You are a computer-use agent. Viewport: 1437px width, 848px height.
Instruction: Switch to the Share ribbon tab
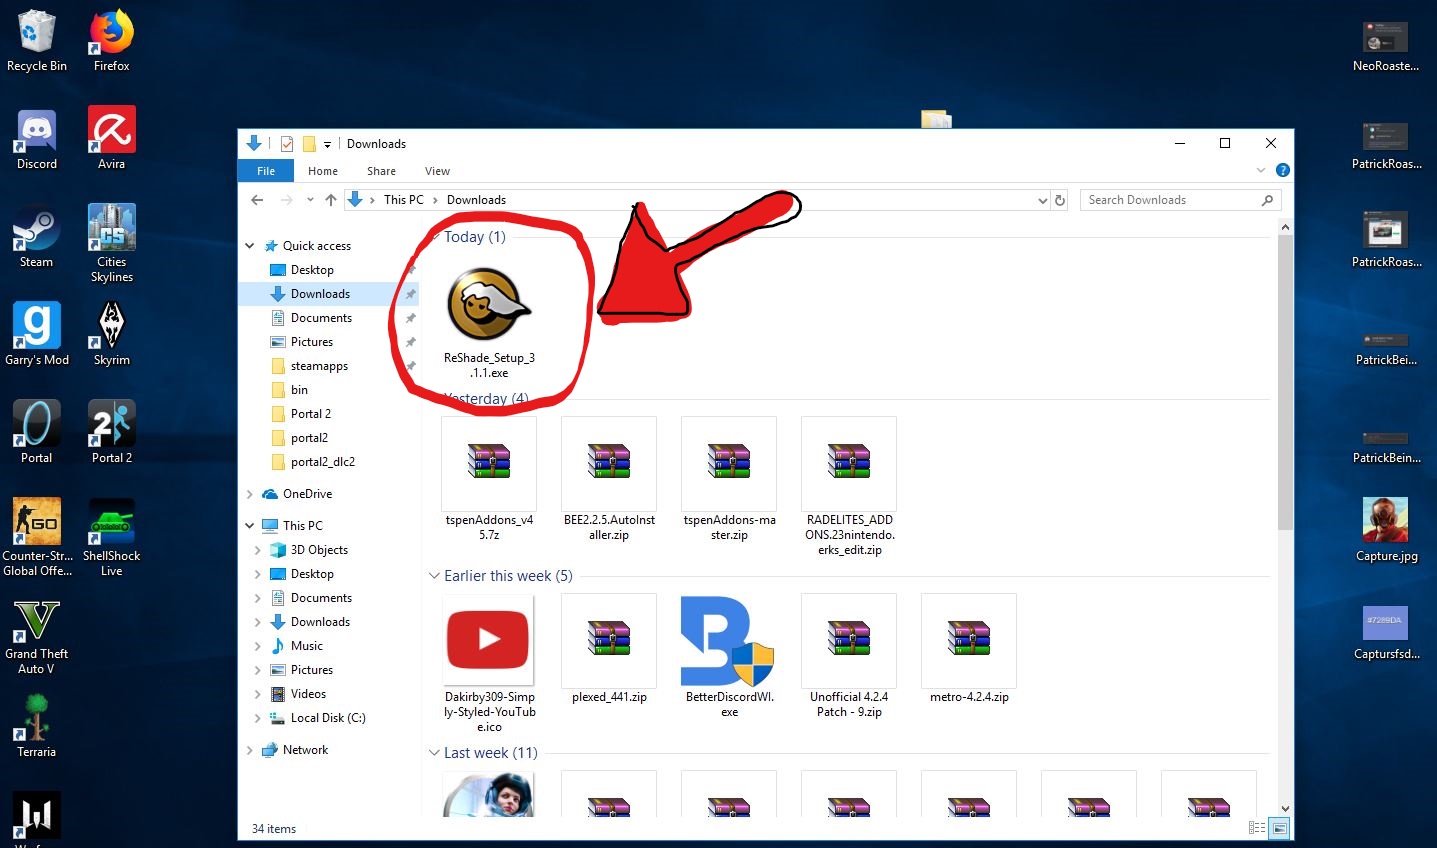point(381,171)
